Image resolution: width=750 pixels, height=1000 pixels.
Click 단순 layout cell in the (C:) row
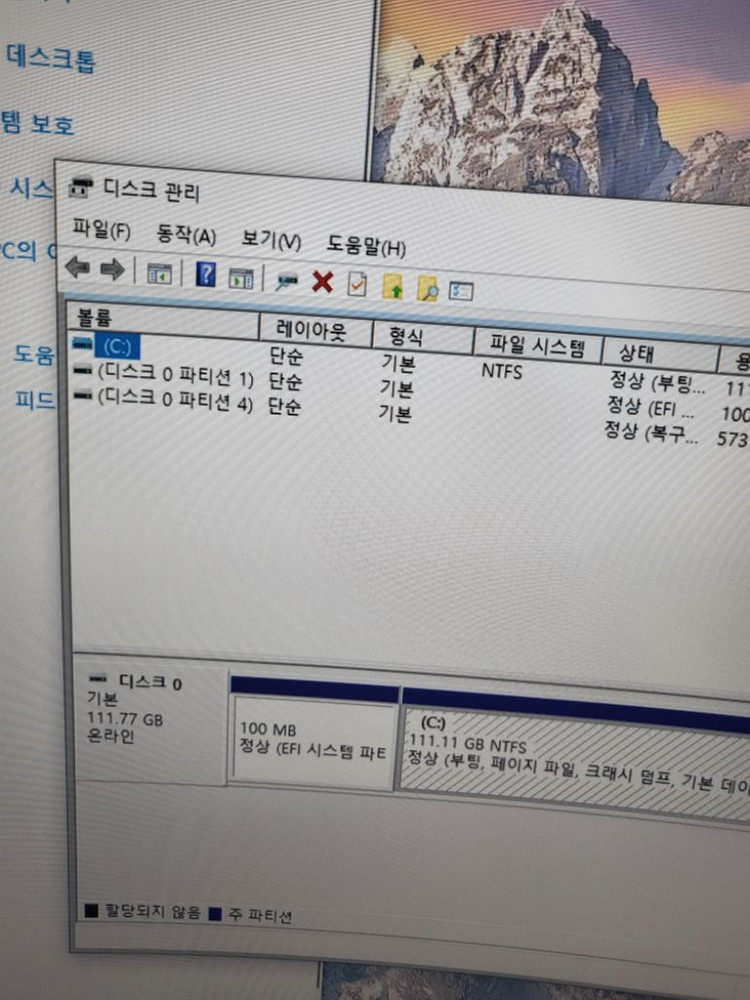tap(286, 355)
